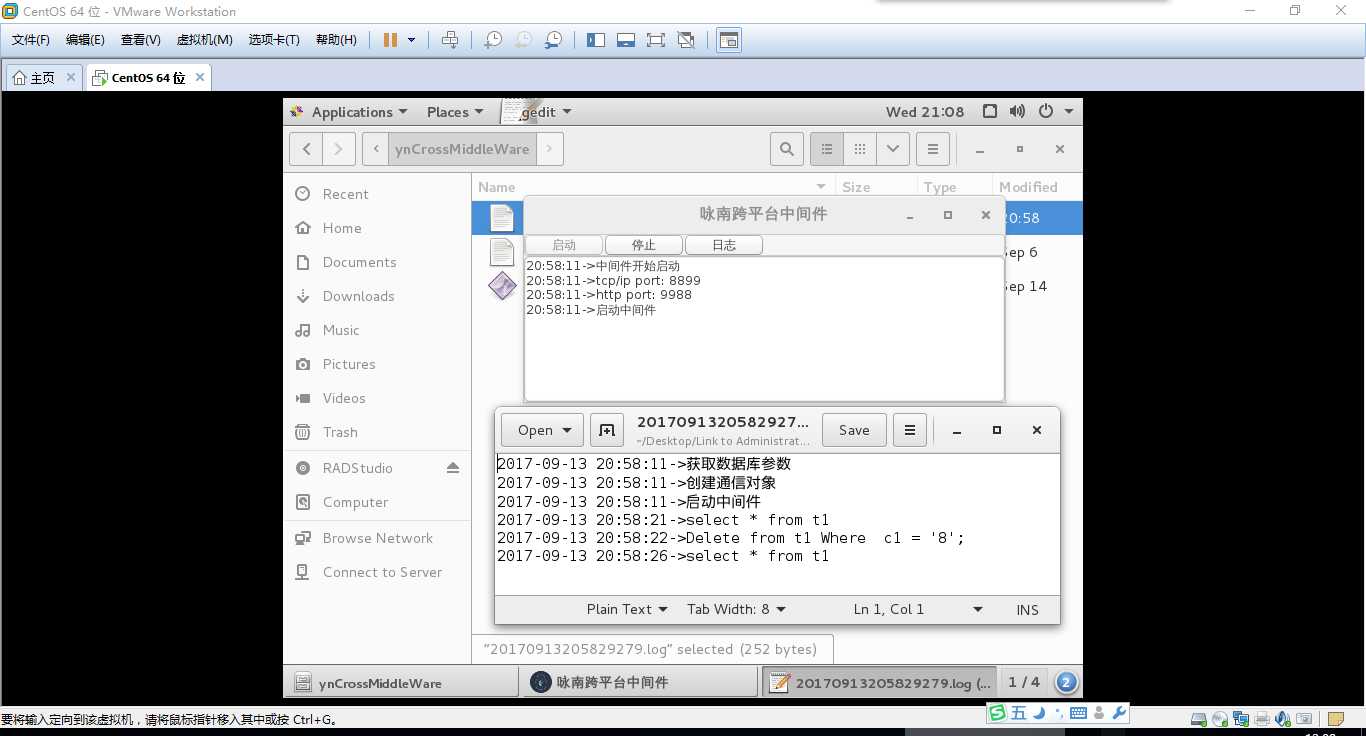This screenshot has width=1366, height=736.
Task: Click the Save button in gedit
Action: 854,430
